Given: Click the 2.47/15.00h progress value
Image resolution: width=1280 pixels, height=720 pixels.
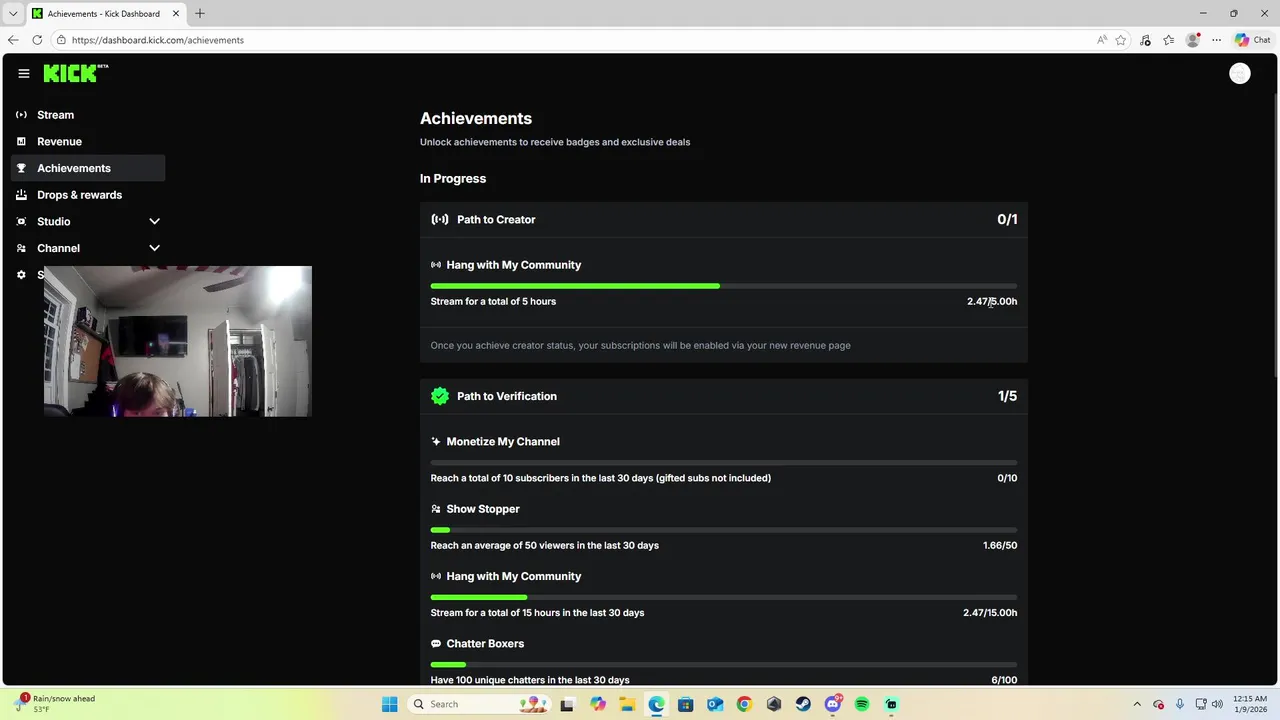Looking at the screenshot, I should (990, 613).
